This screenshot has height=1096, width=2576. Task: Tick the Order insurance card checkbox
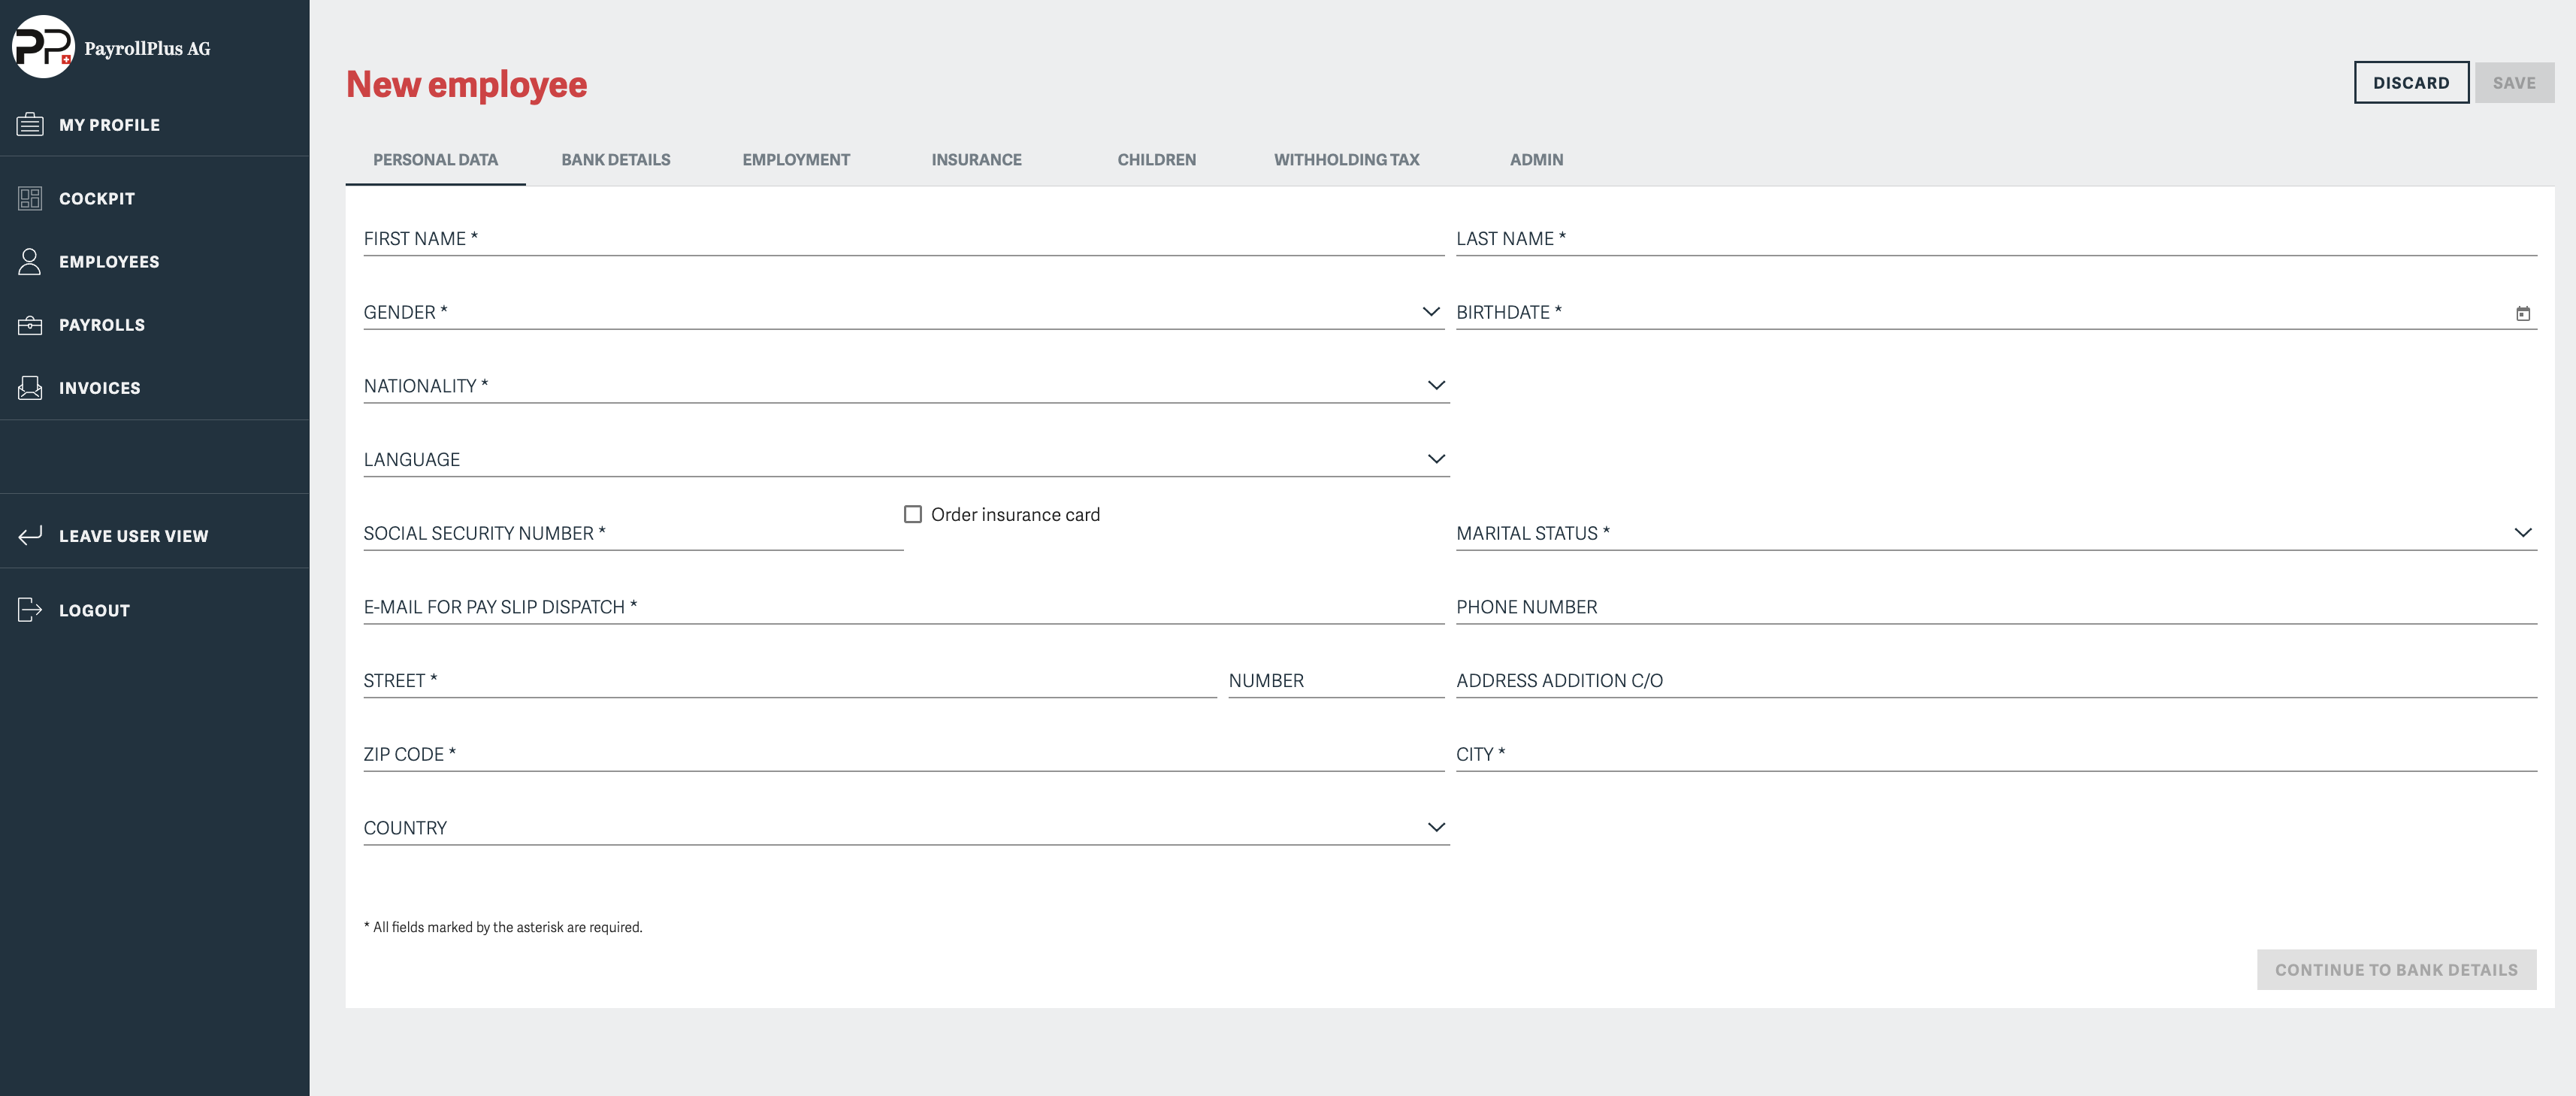(912, 514)
